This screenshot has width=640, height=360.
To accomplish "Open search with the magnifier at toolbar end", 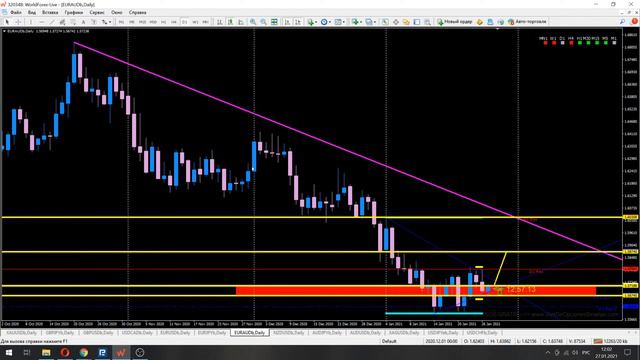I will [622, 22].
